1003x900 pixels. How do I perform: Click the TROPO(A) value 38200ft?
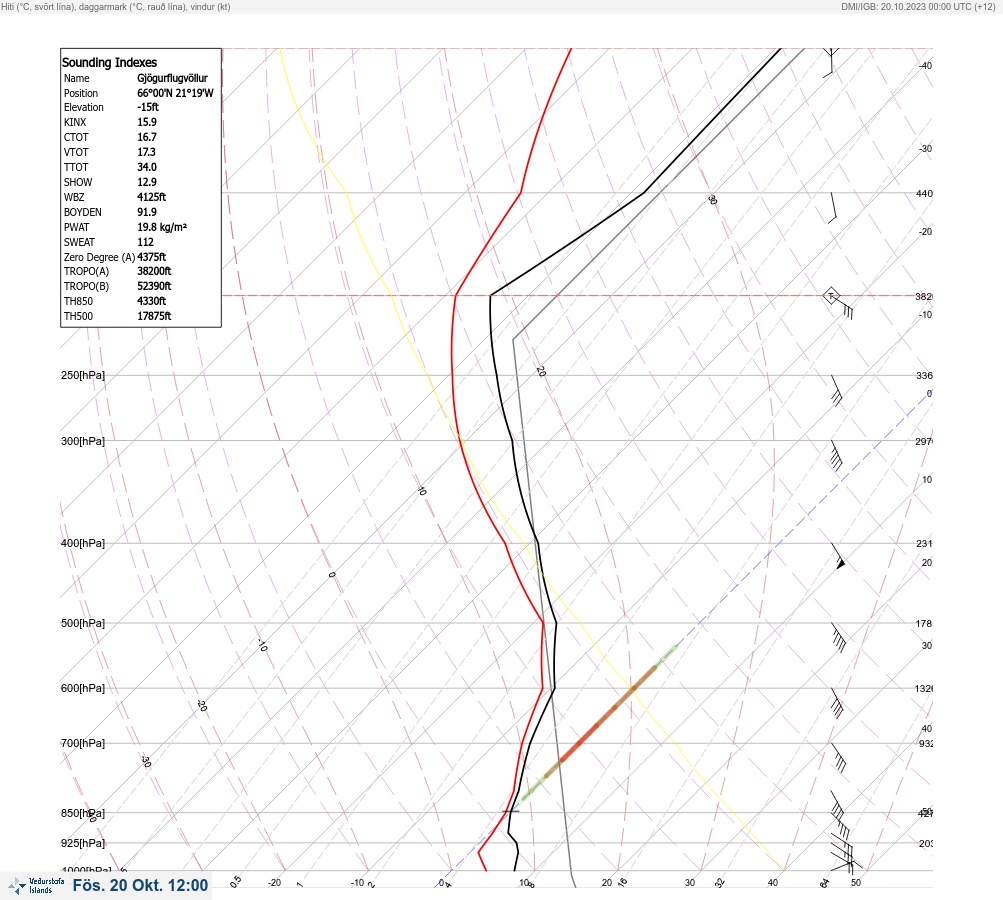click(154, 271)
